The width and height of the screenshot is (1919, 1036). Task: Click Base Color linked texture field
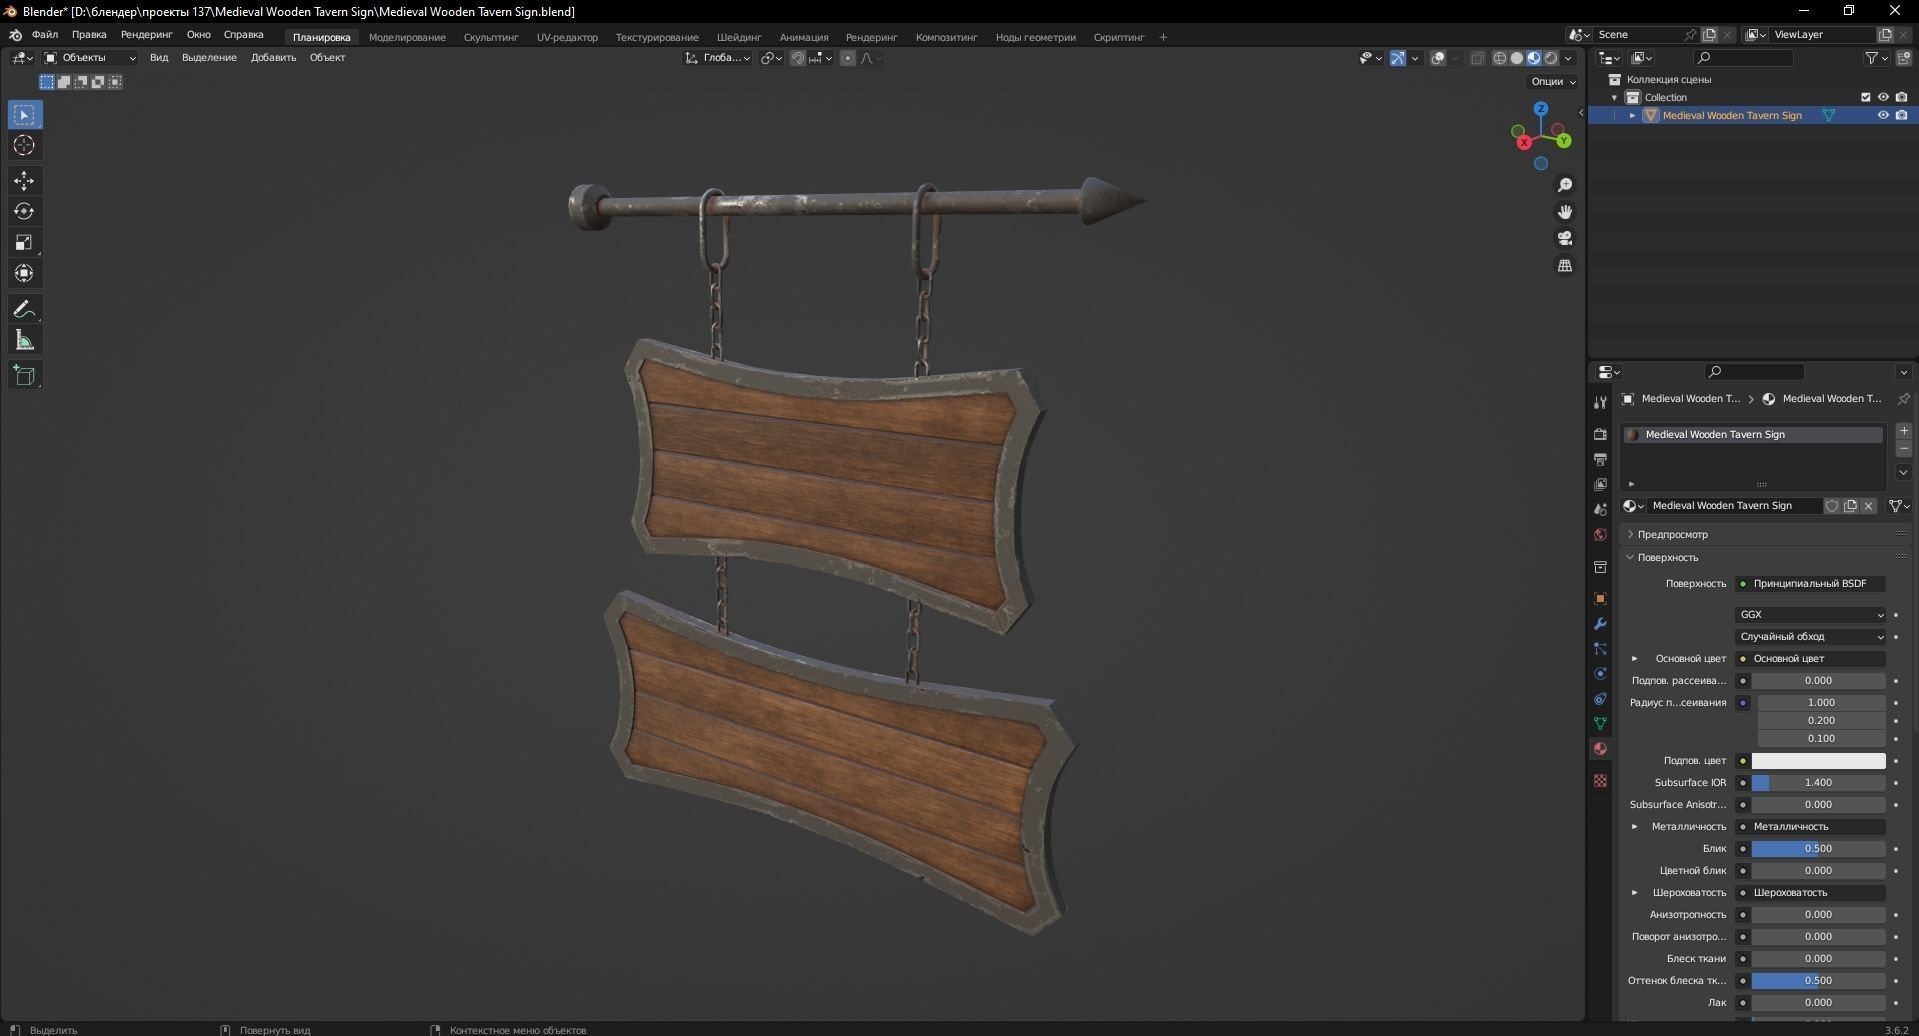(1811, 658)
